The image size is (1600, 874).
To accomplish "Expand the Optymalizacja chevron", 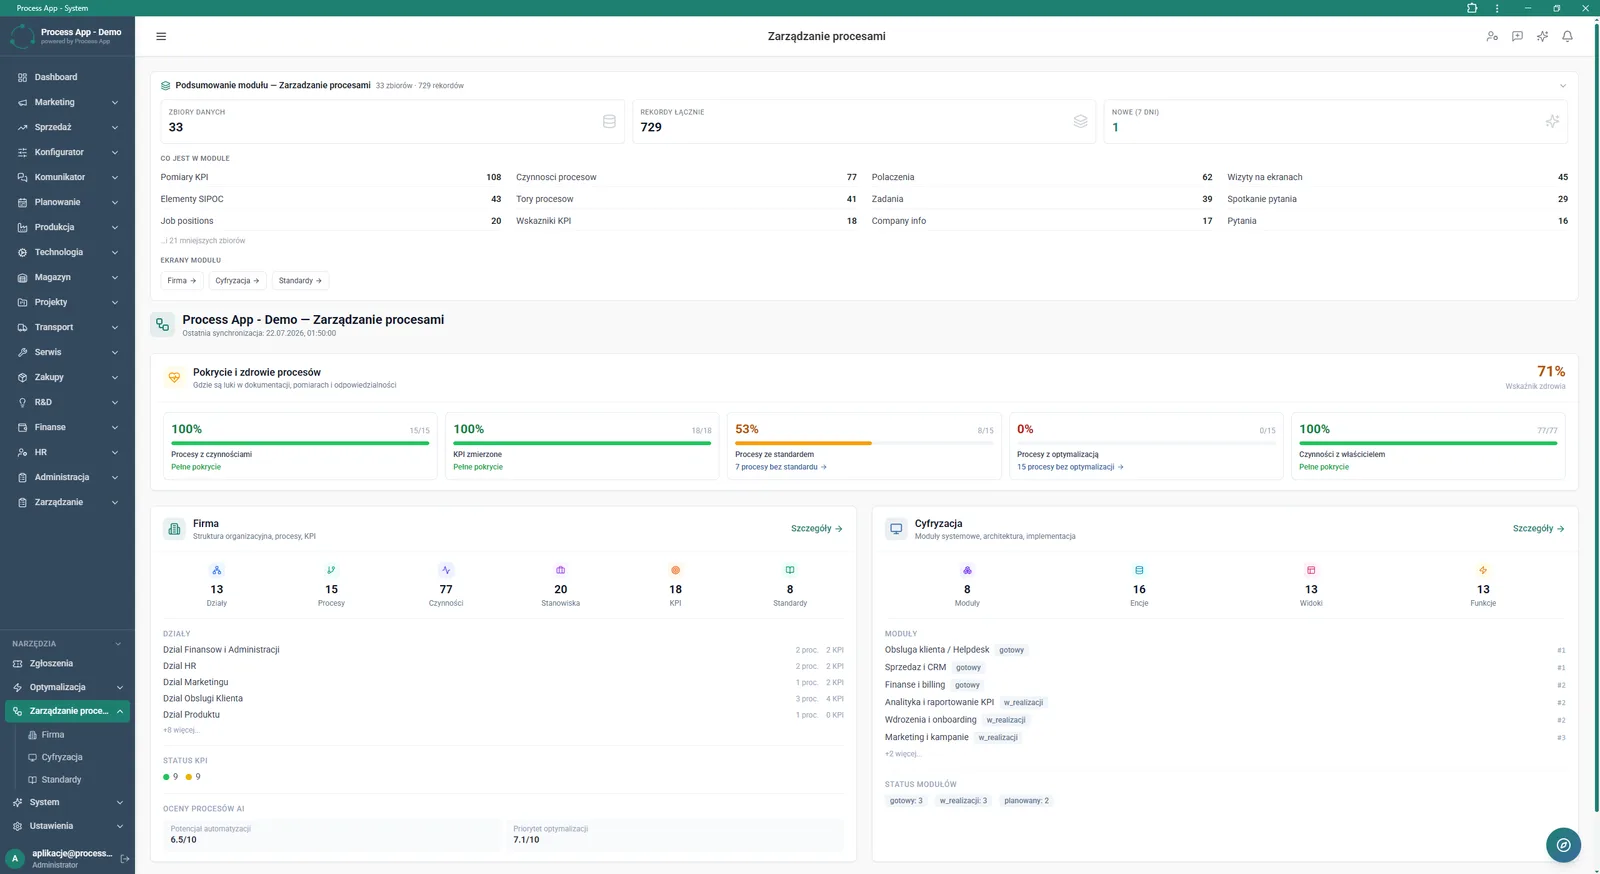I will coord(120,687).
